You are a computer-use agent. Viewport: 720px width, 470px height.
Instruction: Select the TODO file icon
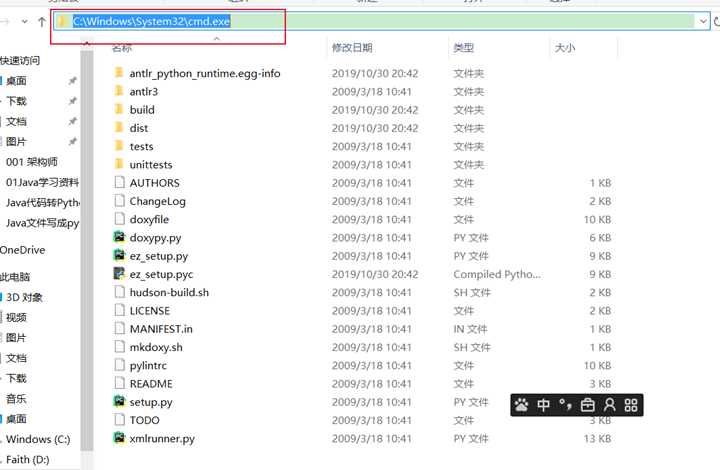tap(119, 420)
